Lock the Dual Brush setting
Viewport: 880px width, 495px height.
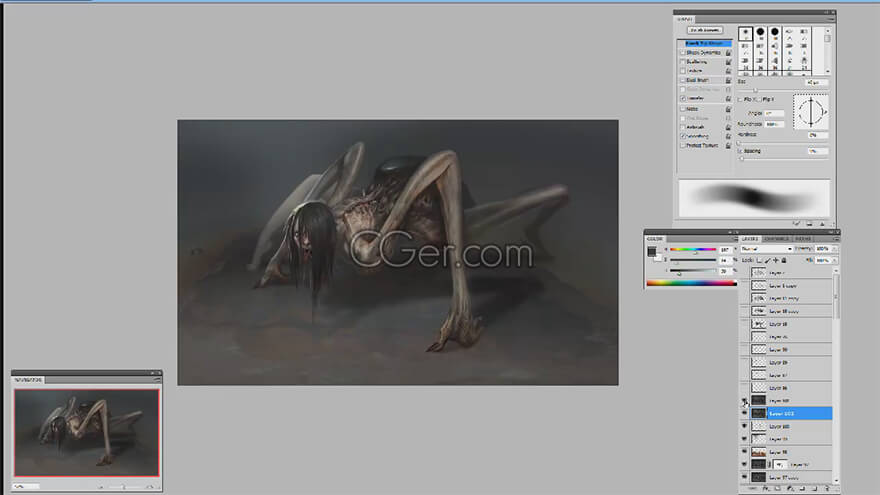(728, 80)
